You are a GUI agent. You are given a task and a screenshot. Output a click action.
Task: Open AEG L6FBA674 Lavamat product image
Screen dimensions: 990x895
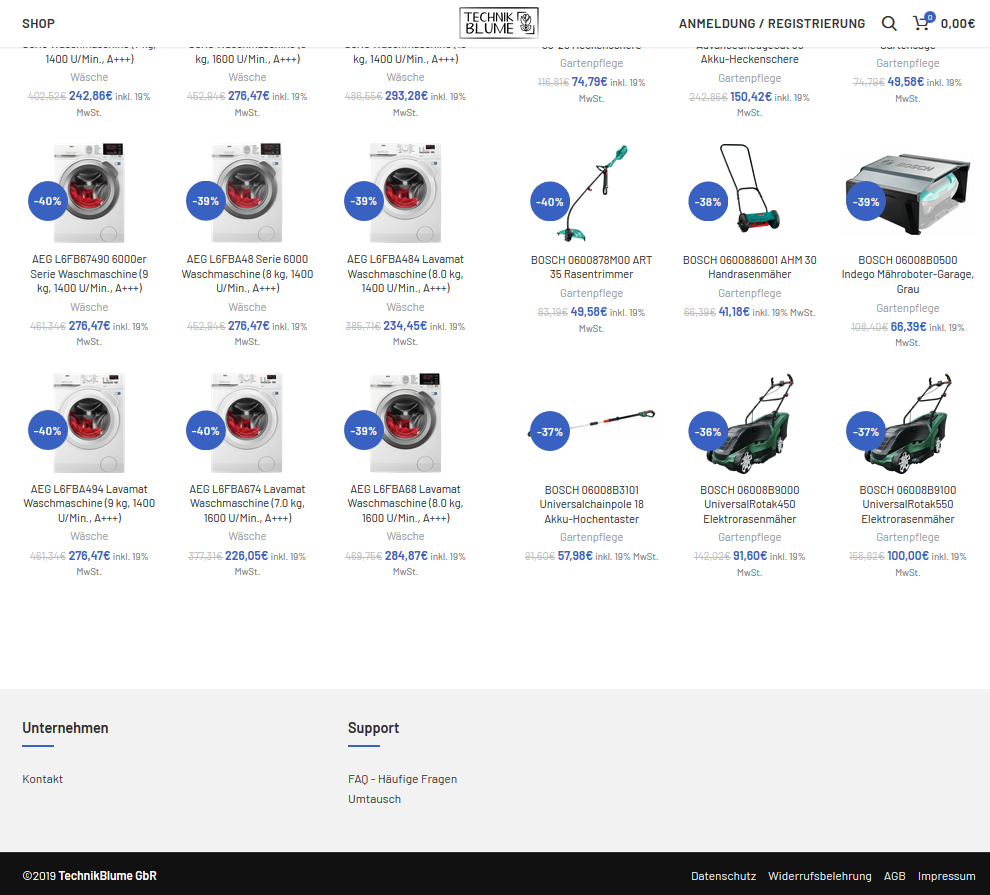click(247, 422)
